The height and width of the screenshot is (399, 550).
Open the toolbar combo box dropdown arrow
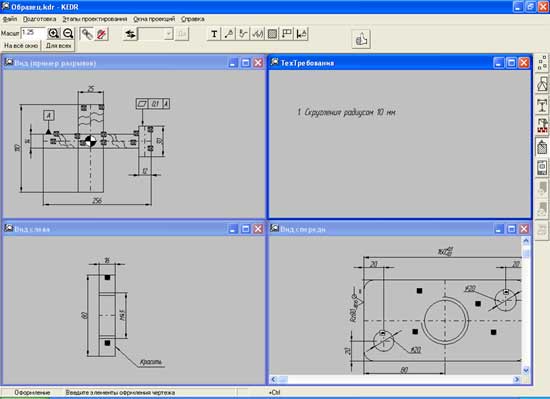point(169,34)
